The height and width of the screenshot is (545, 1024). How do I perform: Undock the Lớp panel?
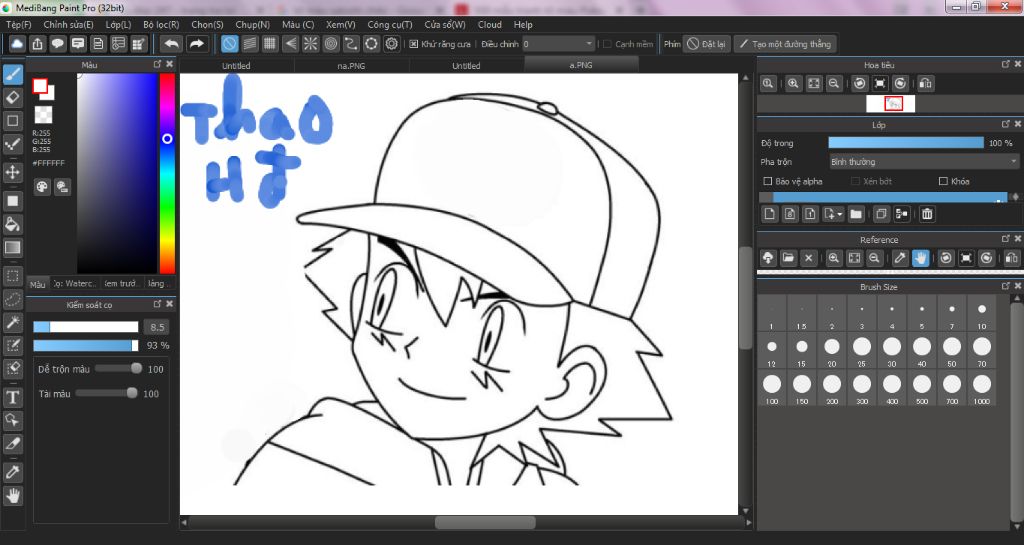pos(1006,124)
